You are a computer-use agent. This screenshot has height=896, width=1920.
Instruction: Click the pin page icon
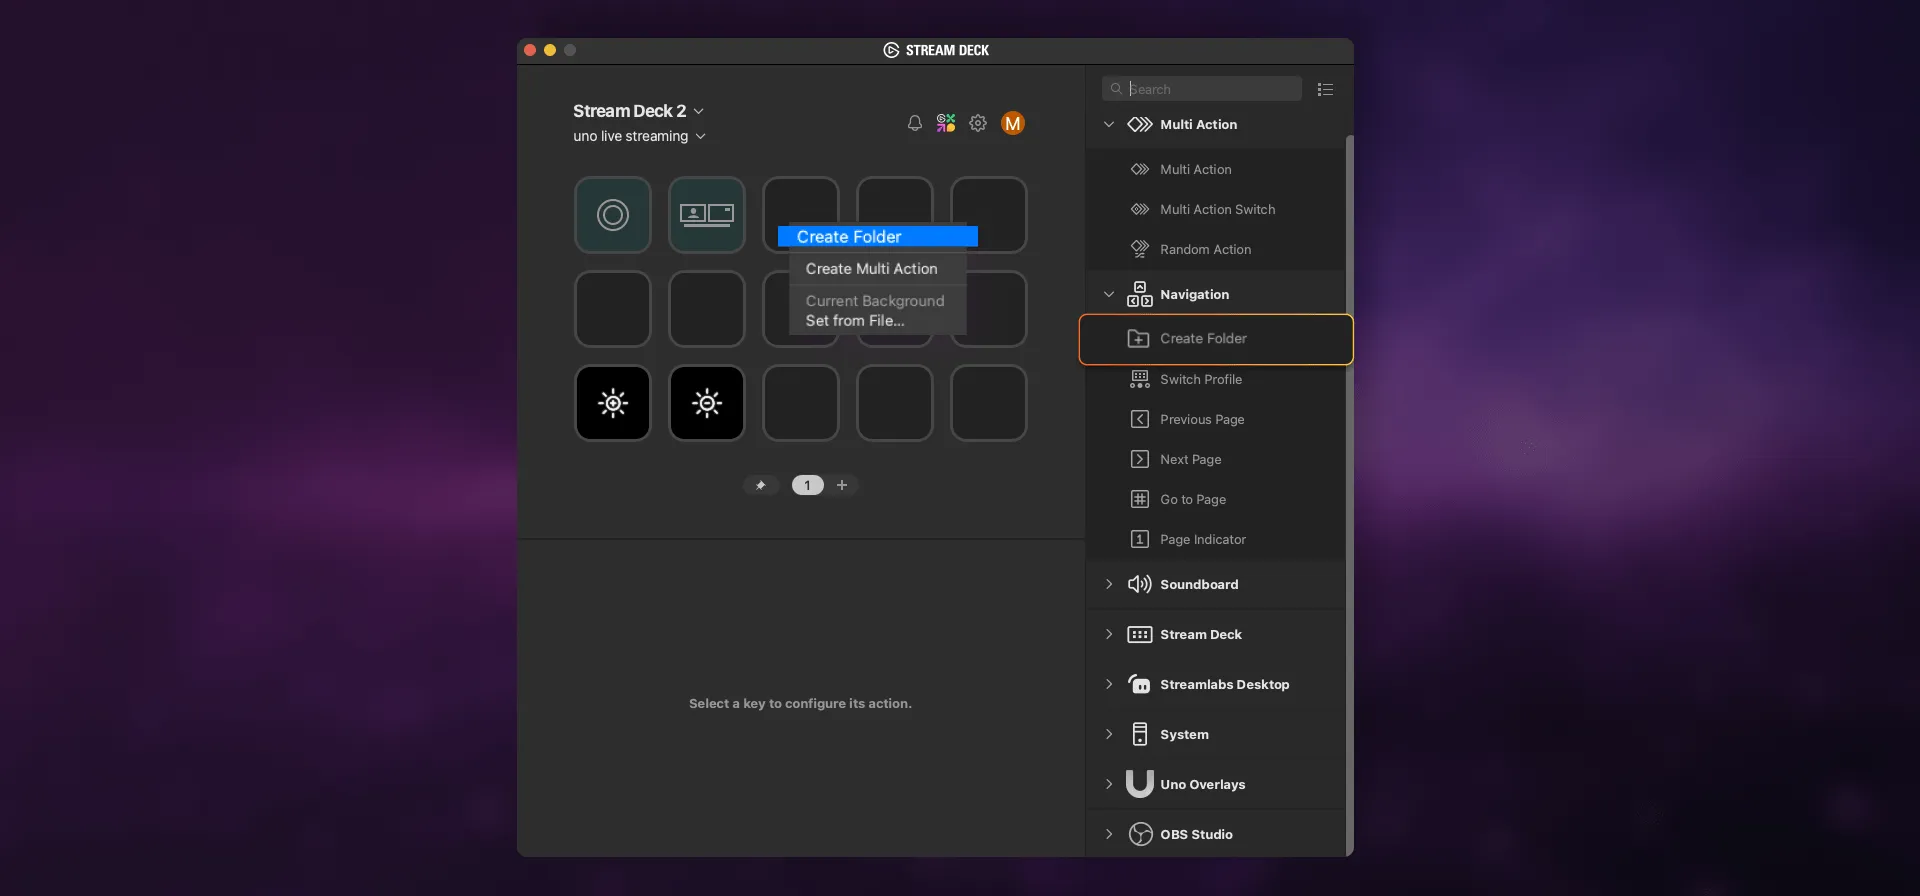pyautogui.click(x=761, y=485)
